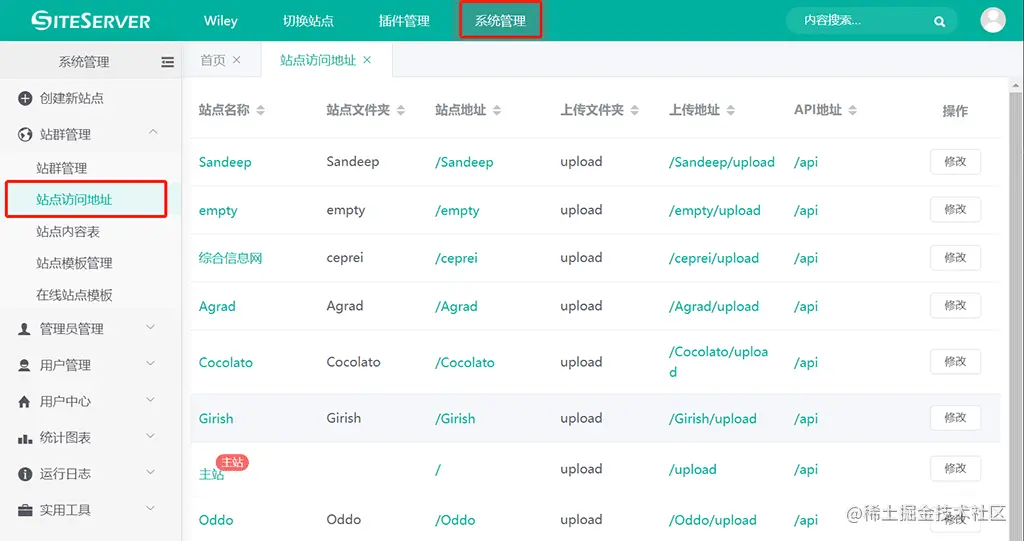This screenshot has height=541, width=1024.
Task: Open the 插件管理 top menu
Action: [x=404, y=21]
